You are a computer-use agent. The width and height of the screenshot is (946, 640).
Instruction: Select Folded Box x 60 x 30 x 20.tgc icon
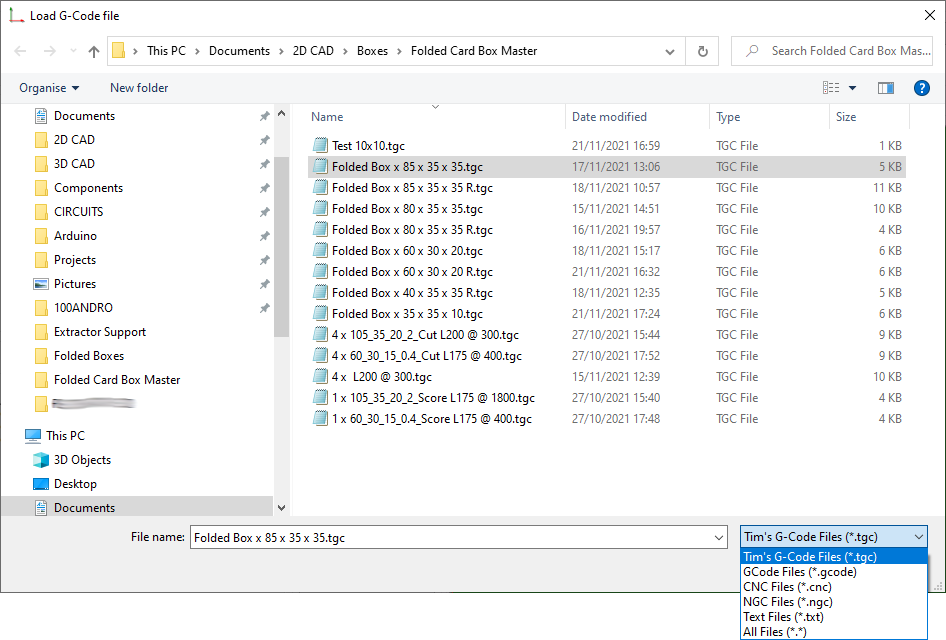coord(320,250)
